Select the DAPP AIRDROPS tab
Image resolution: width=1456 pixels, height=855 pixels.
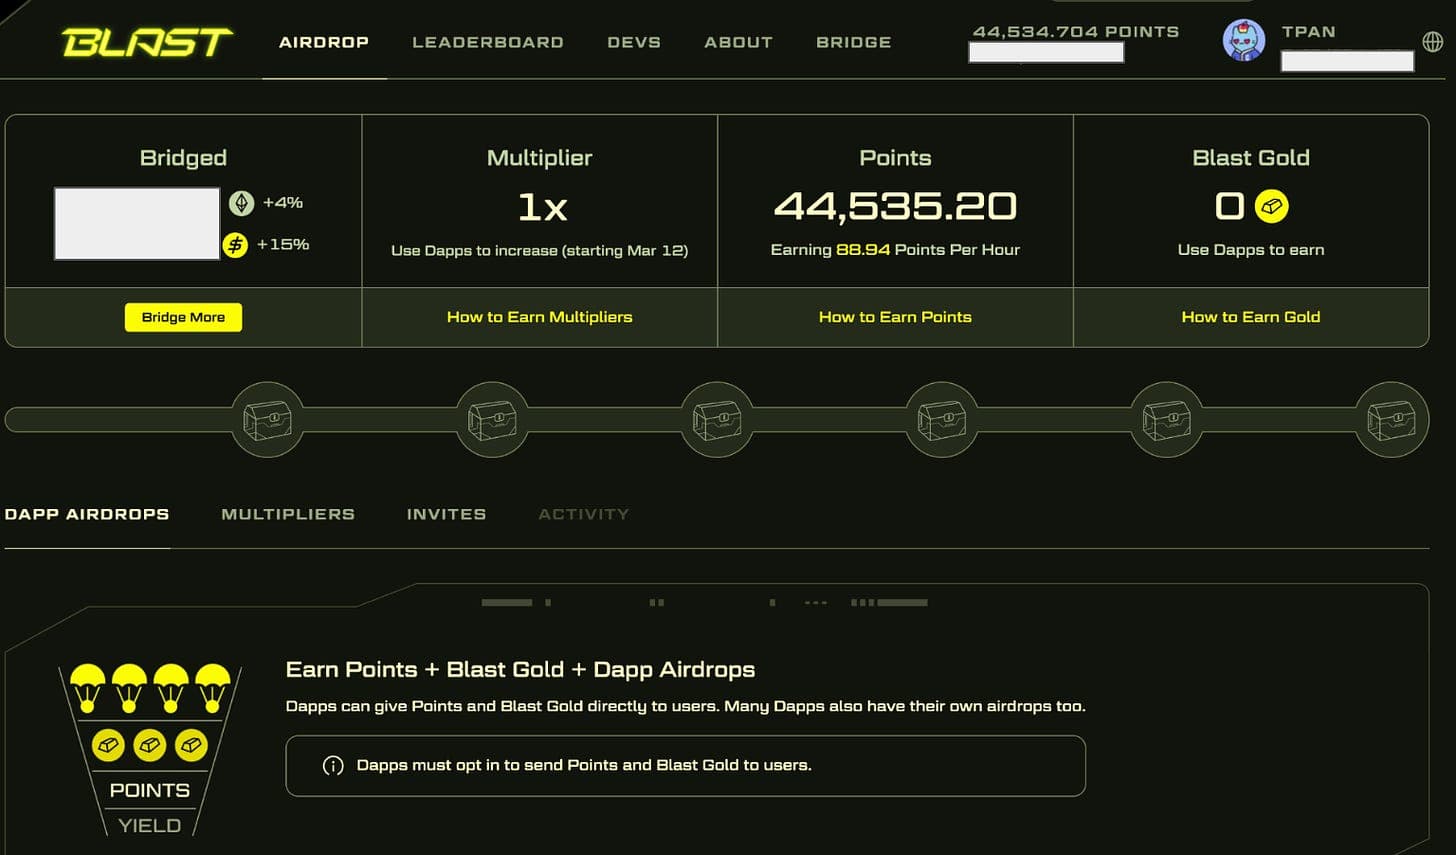coord(87,514)
